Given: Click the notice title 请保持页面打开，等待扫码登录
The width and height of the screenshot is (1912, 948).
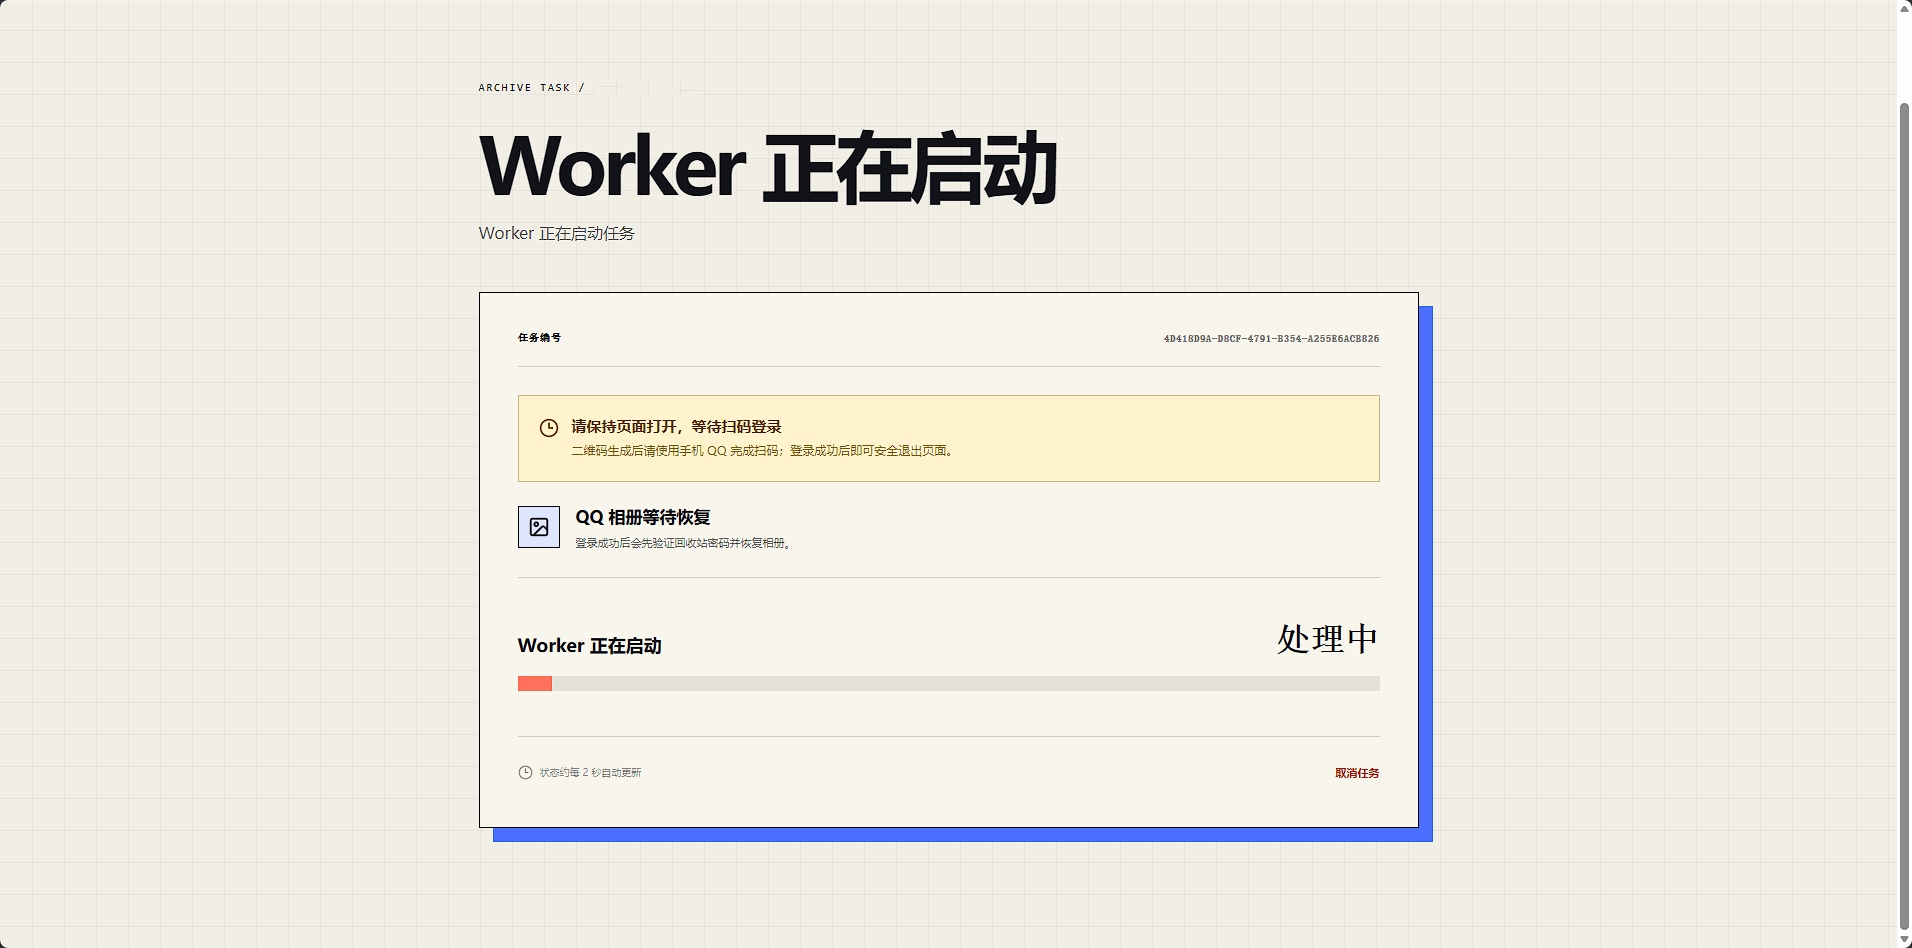Looking at the screenshot, I should [676, 427].
